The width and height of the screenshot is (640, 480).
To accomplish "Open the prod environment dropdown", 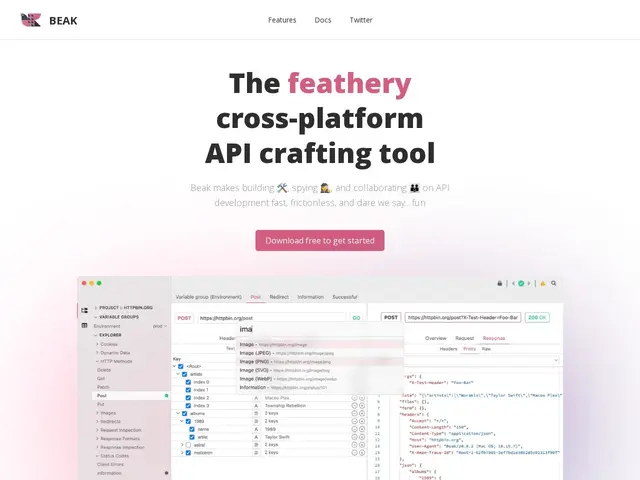I will (160, 326).
